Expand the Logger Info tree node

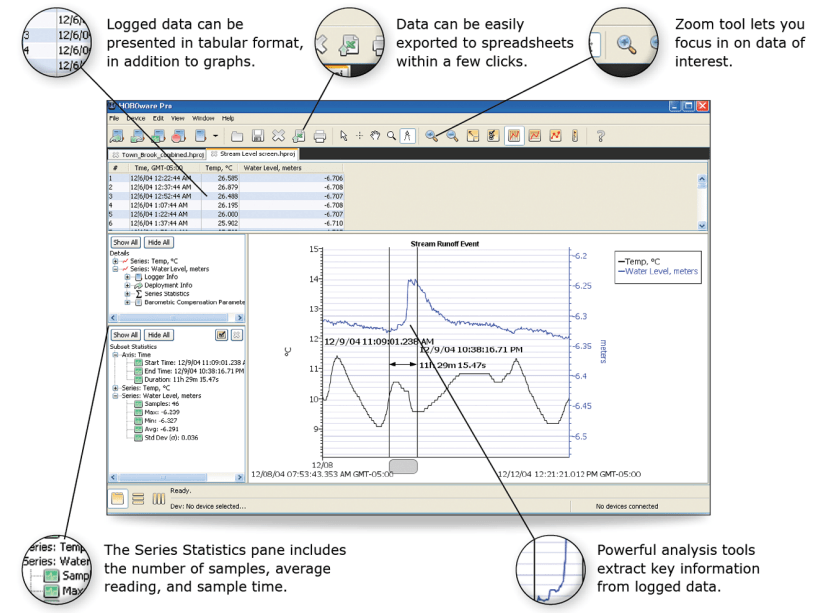coord(127,277)
